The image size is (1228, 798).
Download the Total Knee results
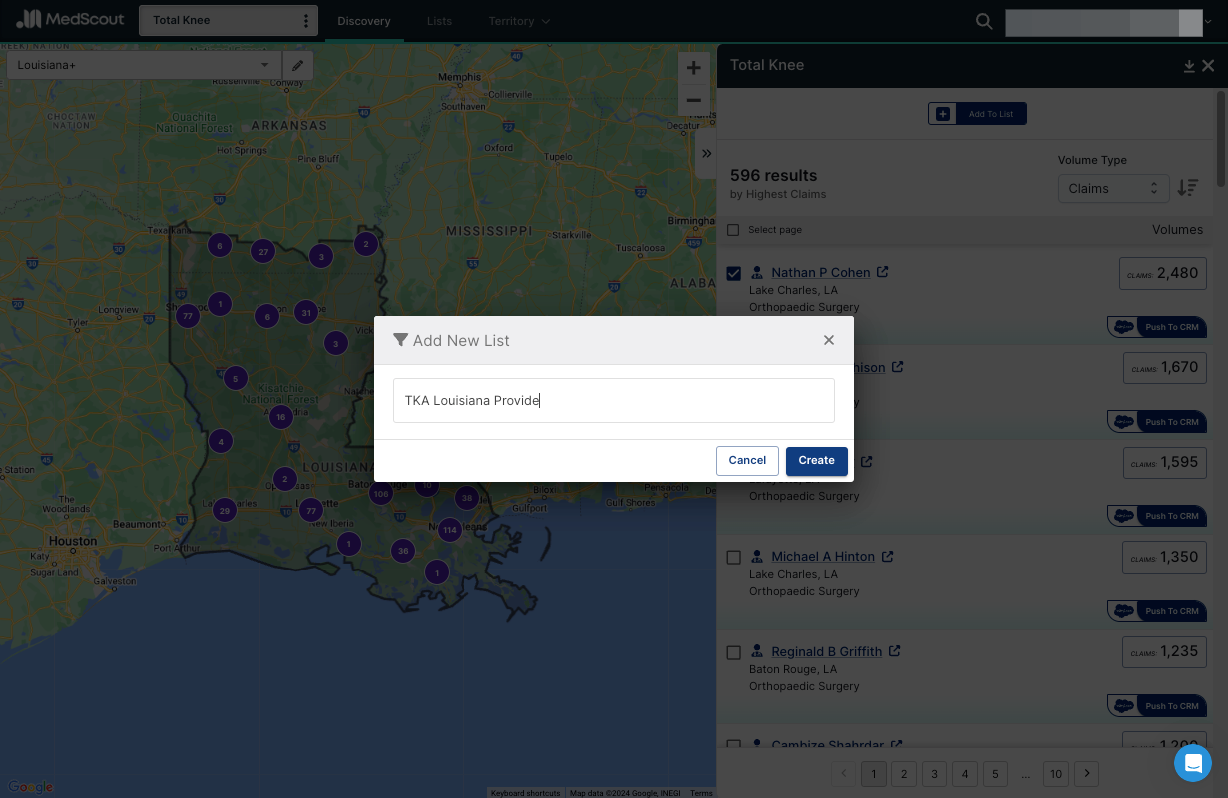click(1189, 66)
